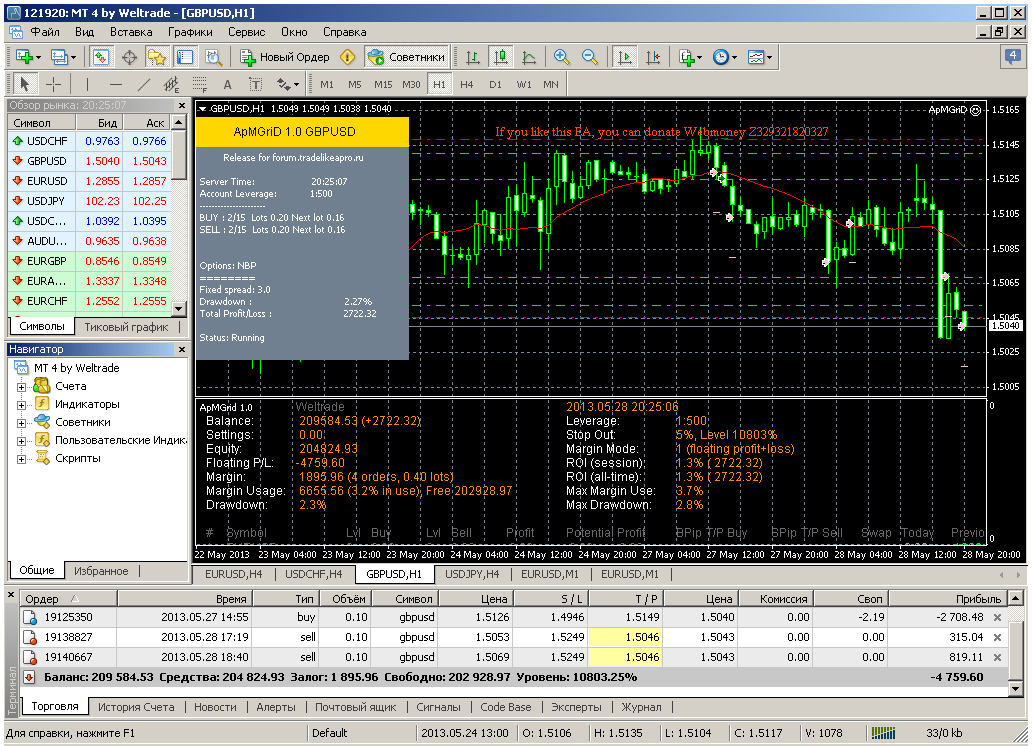The image size is (1032, 746).
Task: Expand the Счета tree node
Action: click(x=21, y=387)
